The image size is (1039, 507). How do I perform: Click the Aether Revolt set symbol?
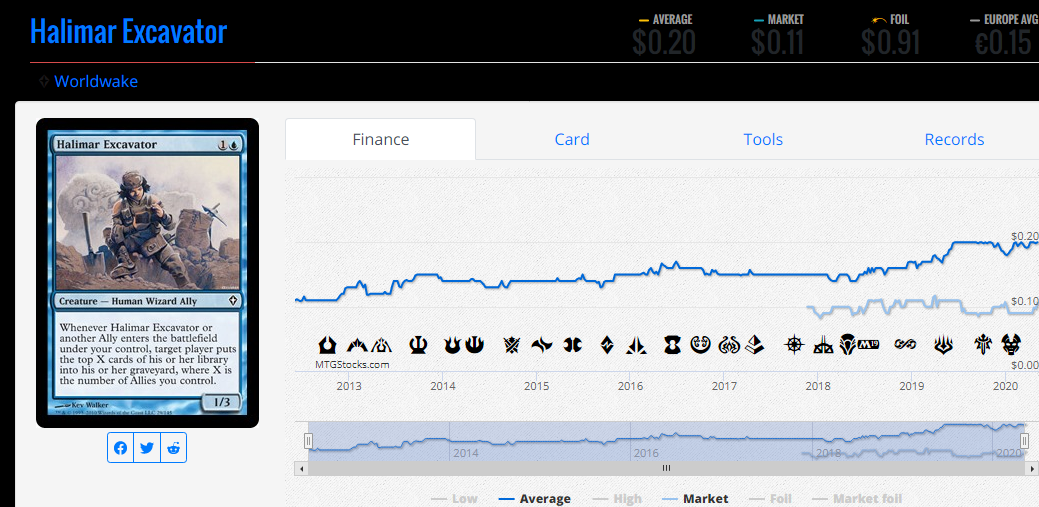(729, 345)
